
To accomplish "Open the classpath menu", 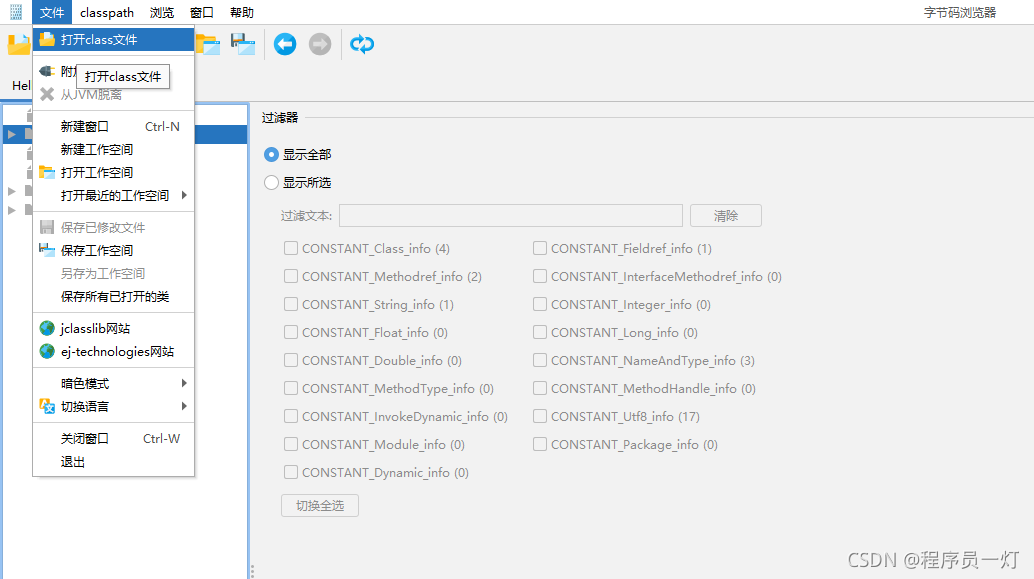I will tap(107, 13).
